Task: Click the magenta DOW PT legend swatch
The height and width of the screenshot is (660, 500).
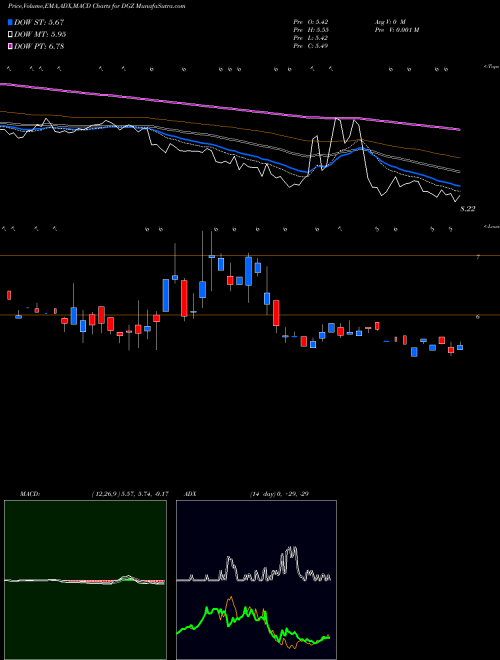Action: (11, 47)
